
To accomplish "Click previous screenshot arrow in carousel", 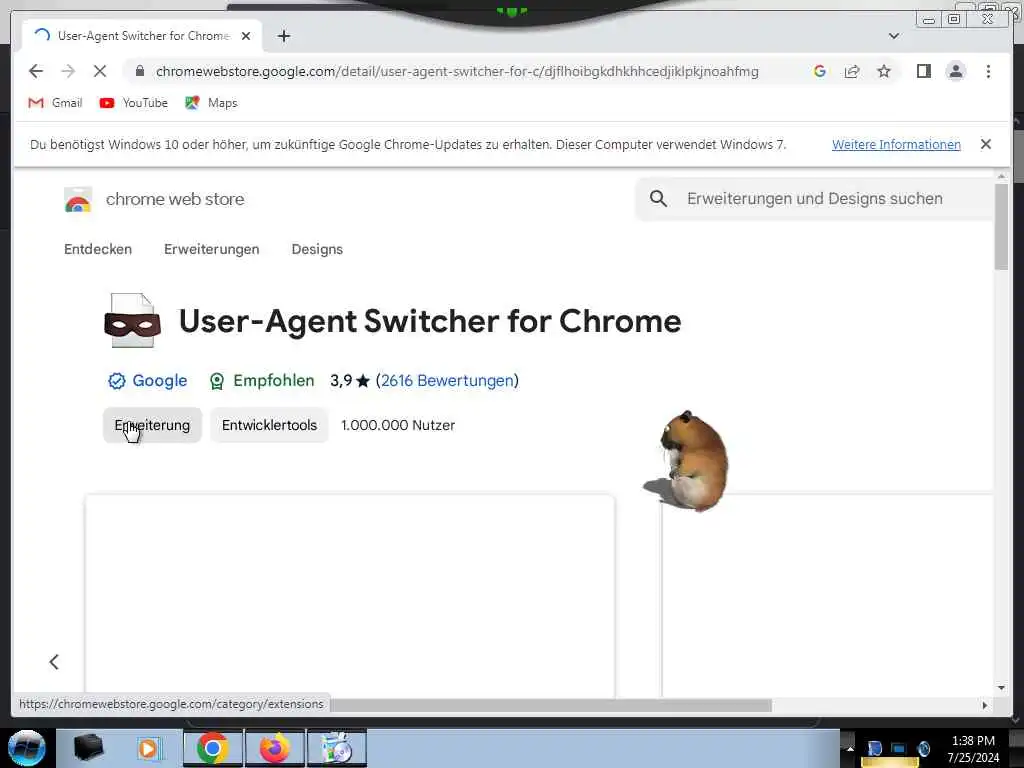I will click(54, 662).
